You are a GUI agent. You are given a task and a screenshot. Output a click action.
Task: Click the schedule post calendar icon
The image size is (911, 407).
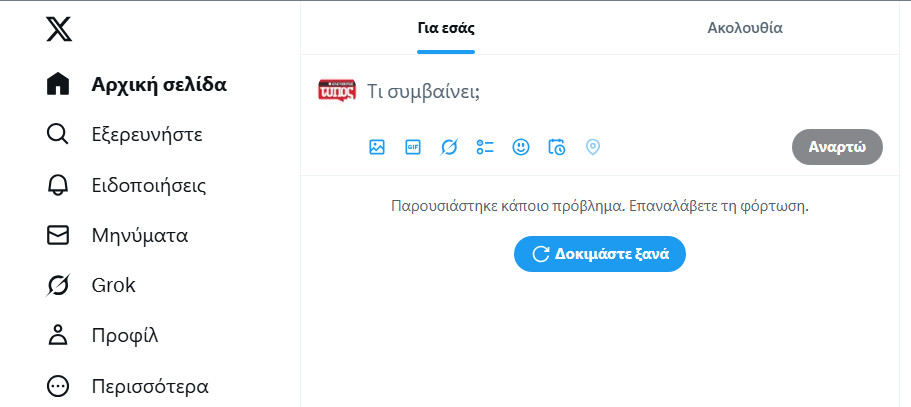[557, 147]
